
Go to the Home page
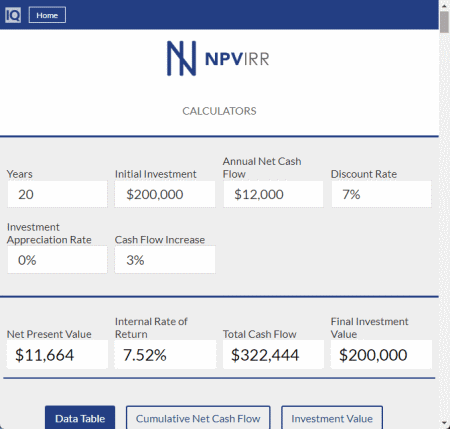point(47,15)
